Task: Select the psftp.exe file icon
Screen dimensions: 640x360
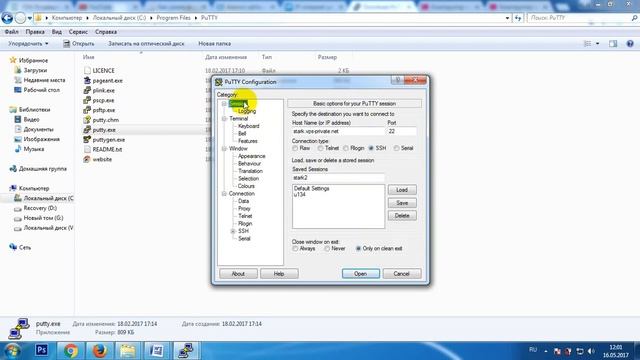Action: point(87,110)
